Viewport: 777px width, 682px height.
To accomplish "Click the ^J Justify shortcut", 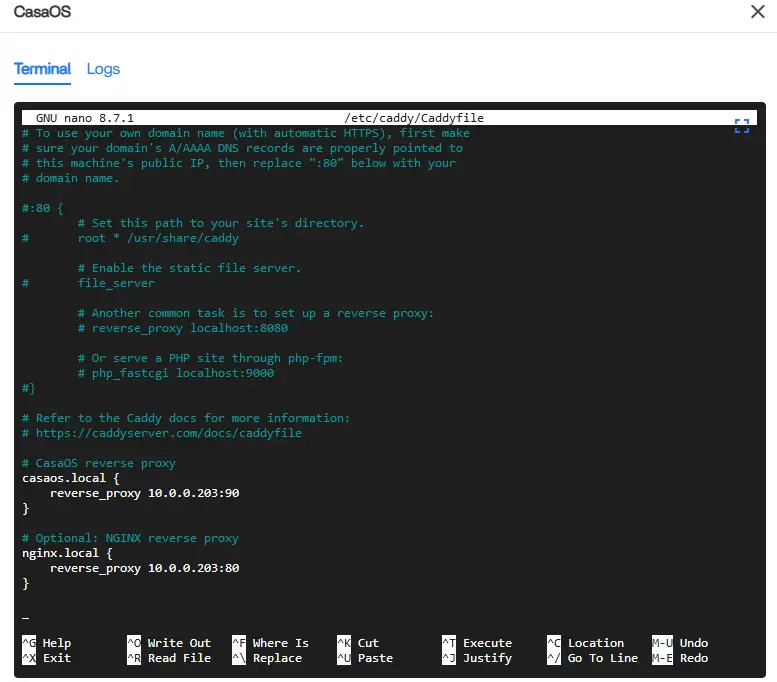I will [x=477, y=658].
